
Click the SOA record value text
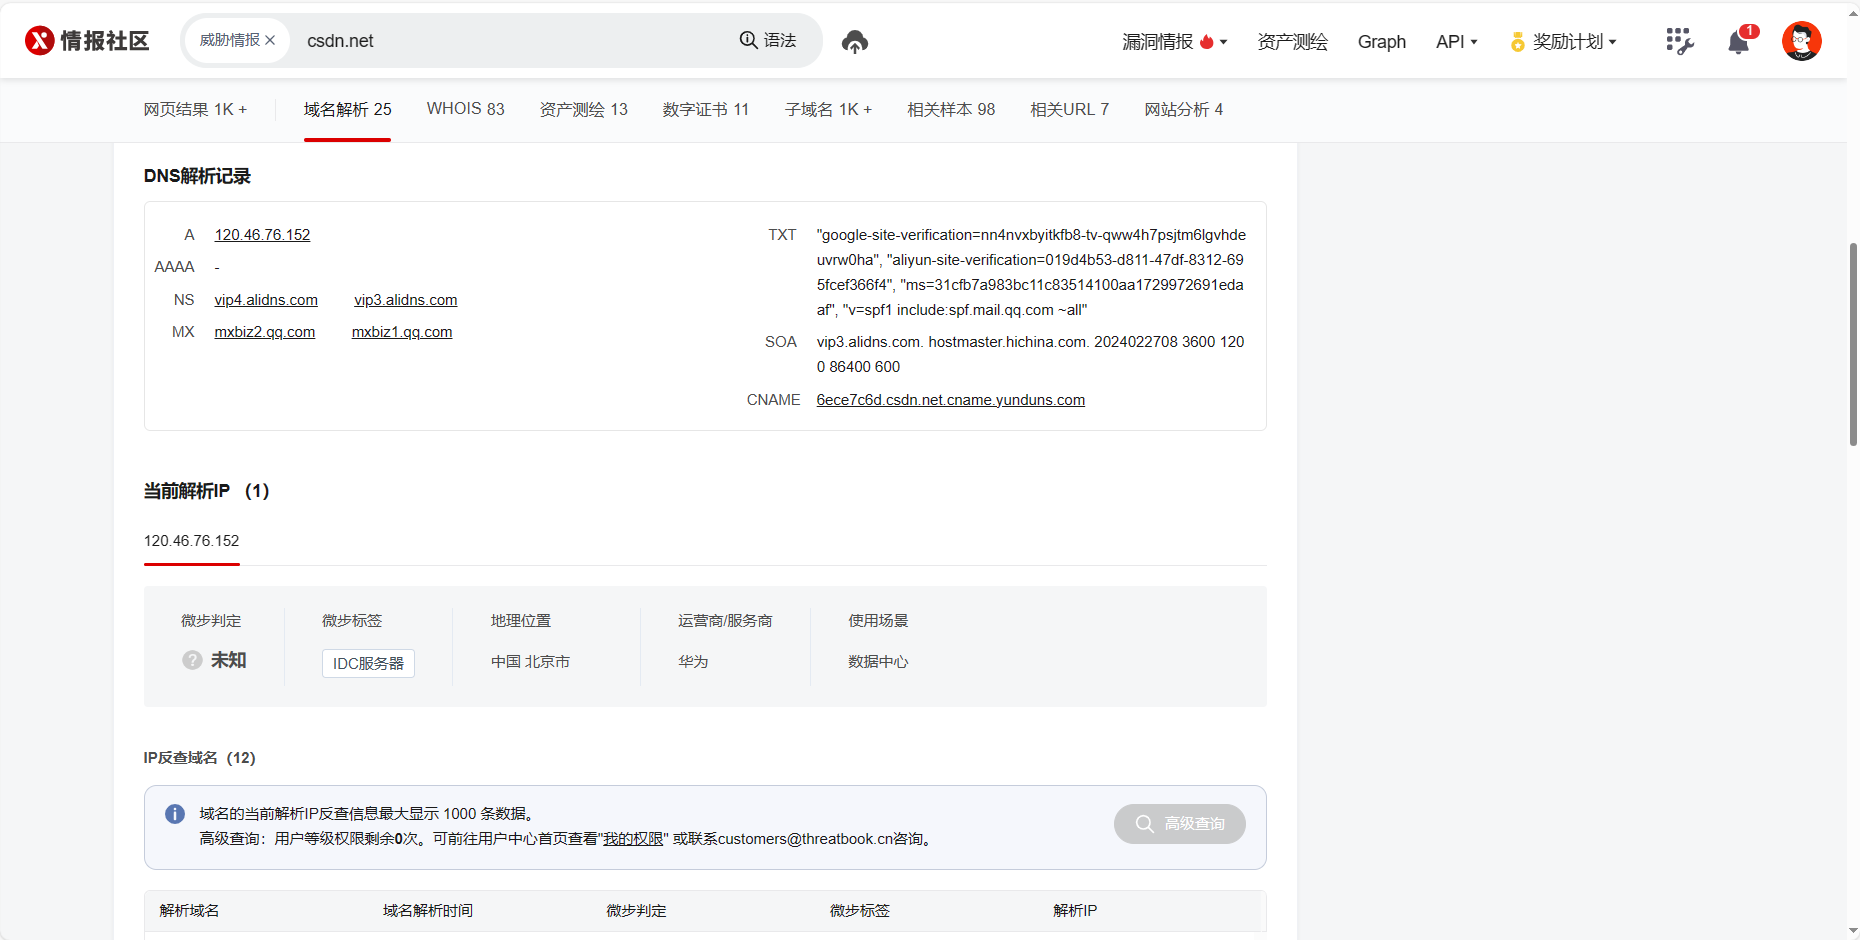[x=1030, y=355]
